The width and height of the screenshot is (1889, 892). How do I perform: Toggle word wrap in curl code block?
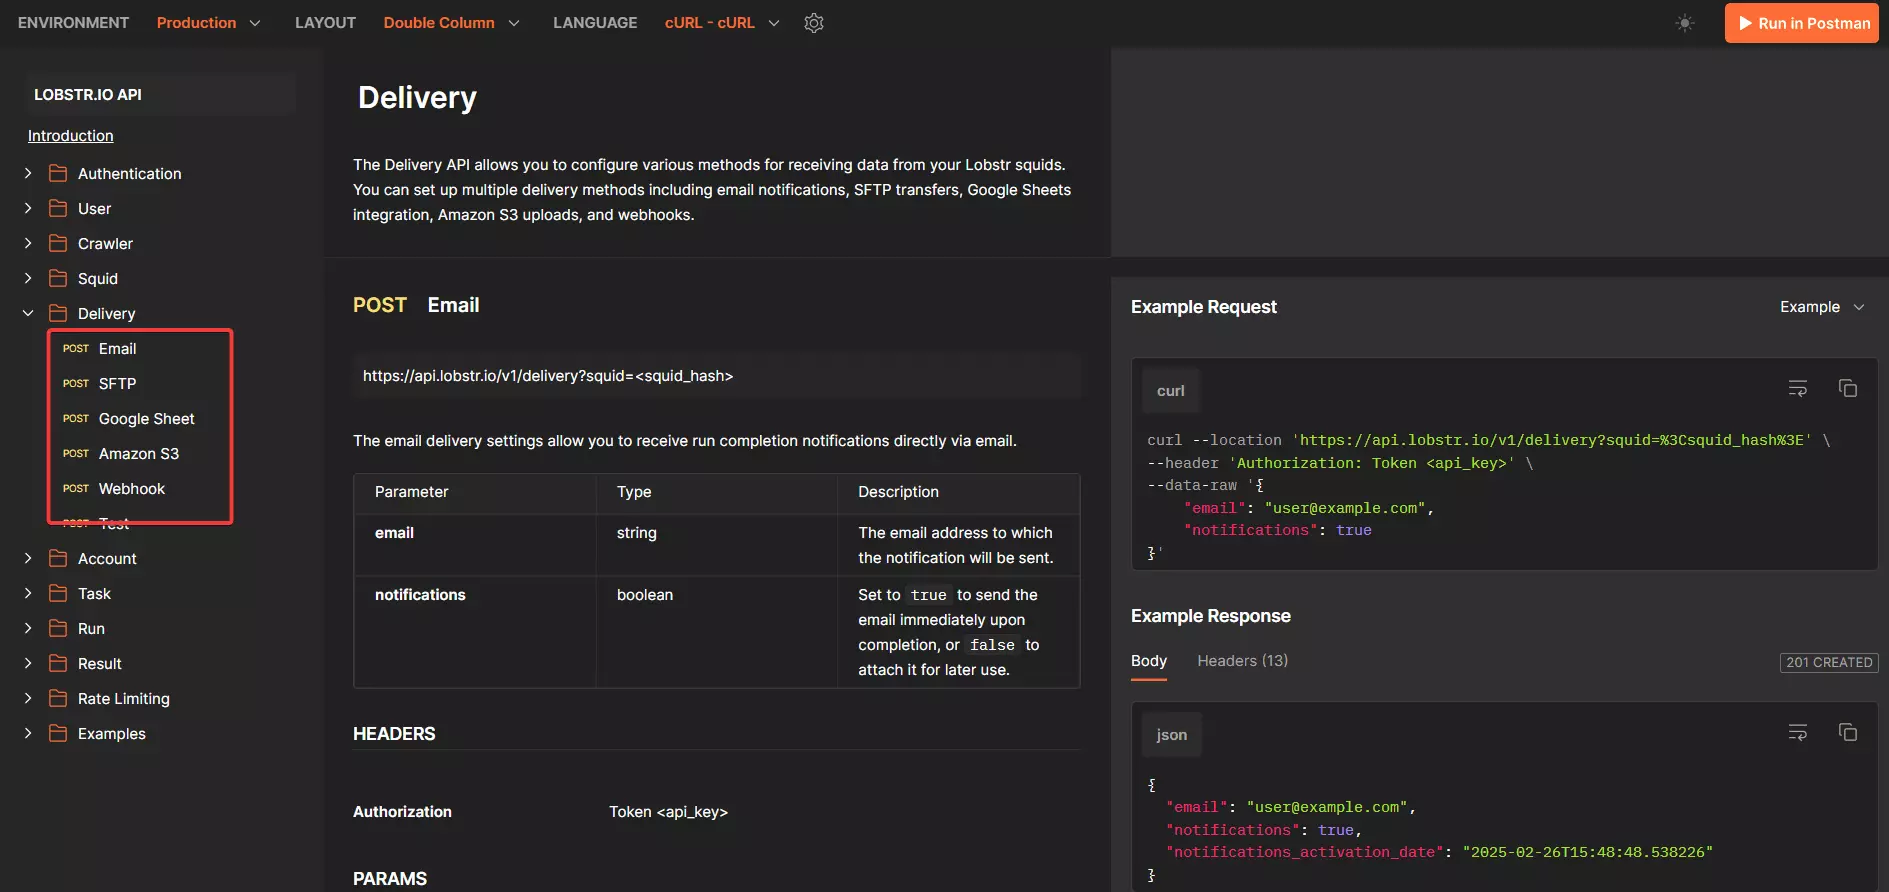tap(1797, 388)
